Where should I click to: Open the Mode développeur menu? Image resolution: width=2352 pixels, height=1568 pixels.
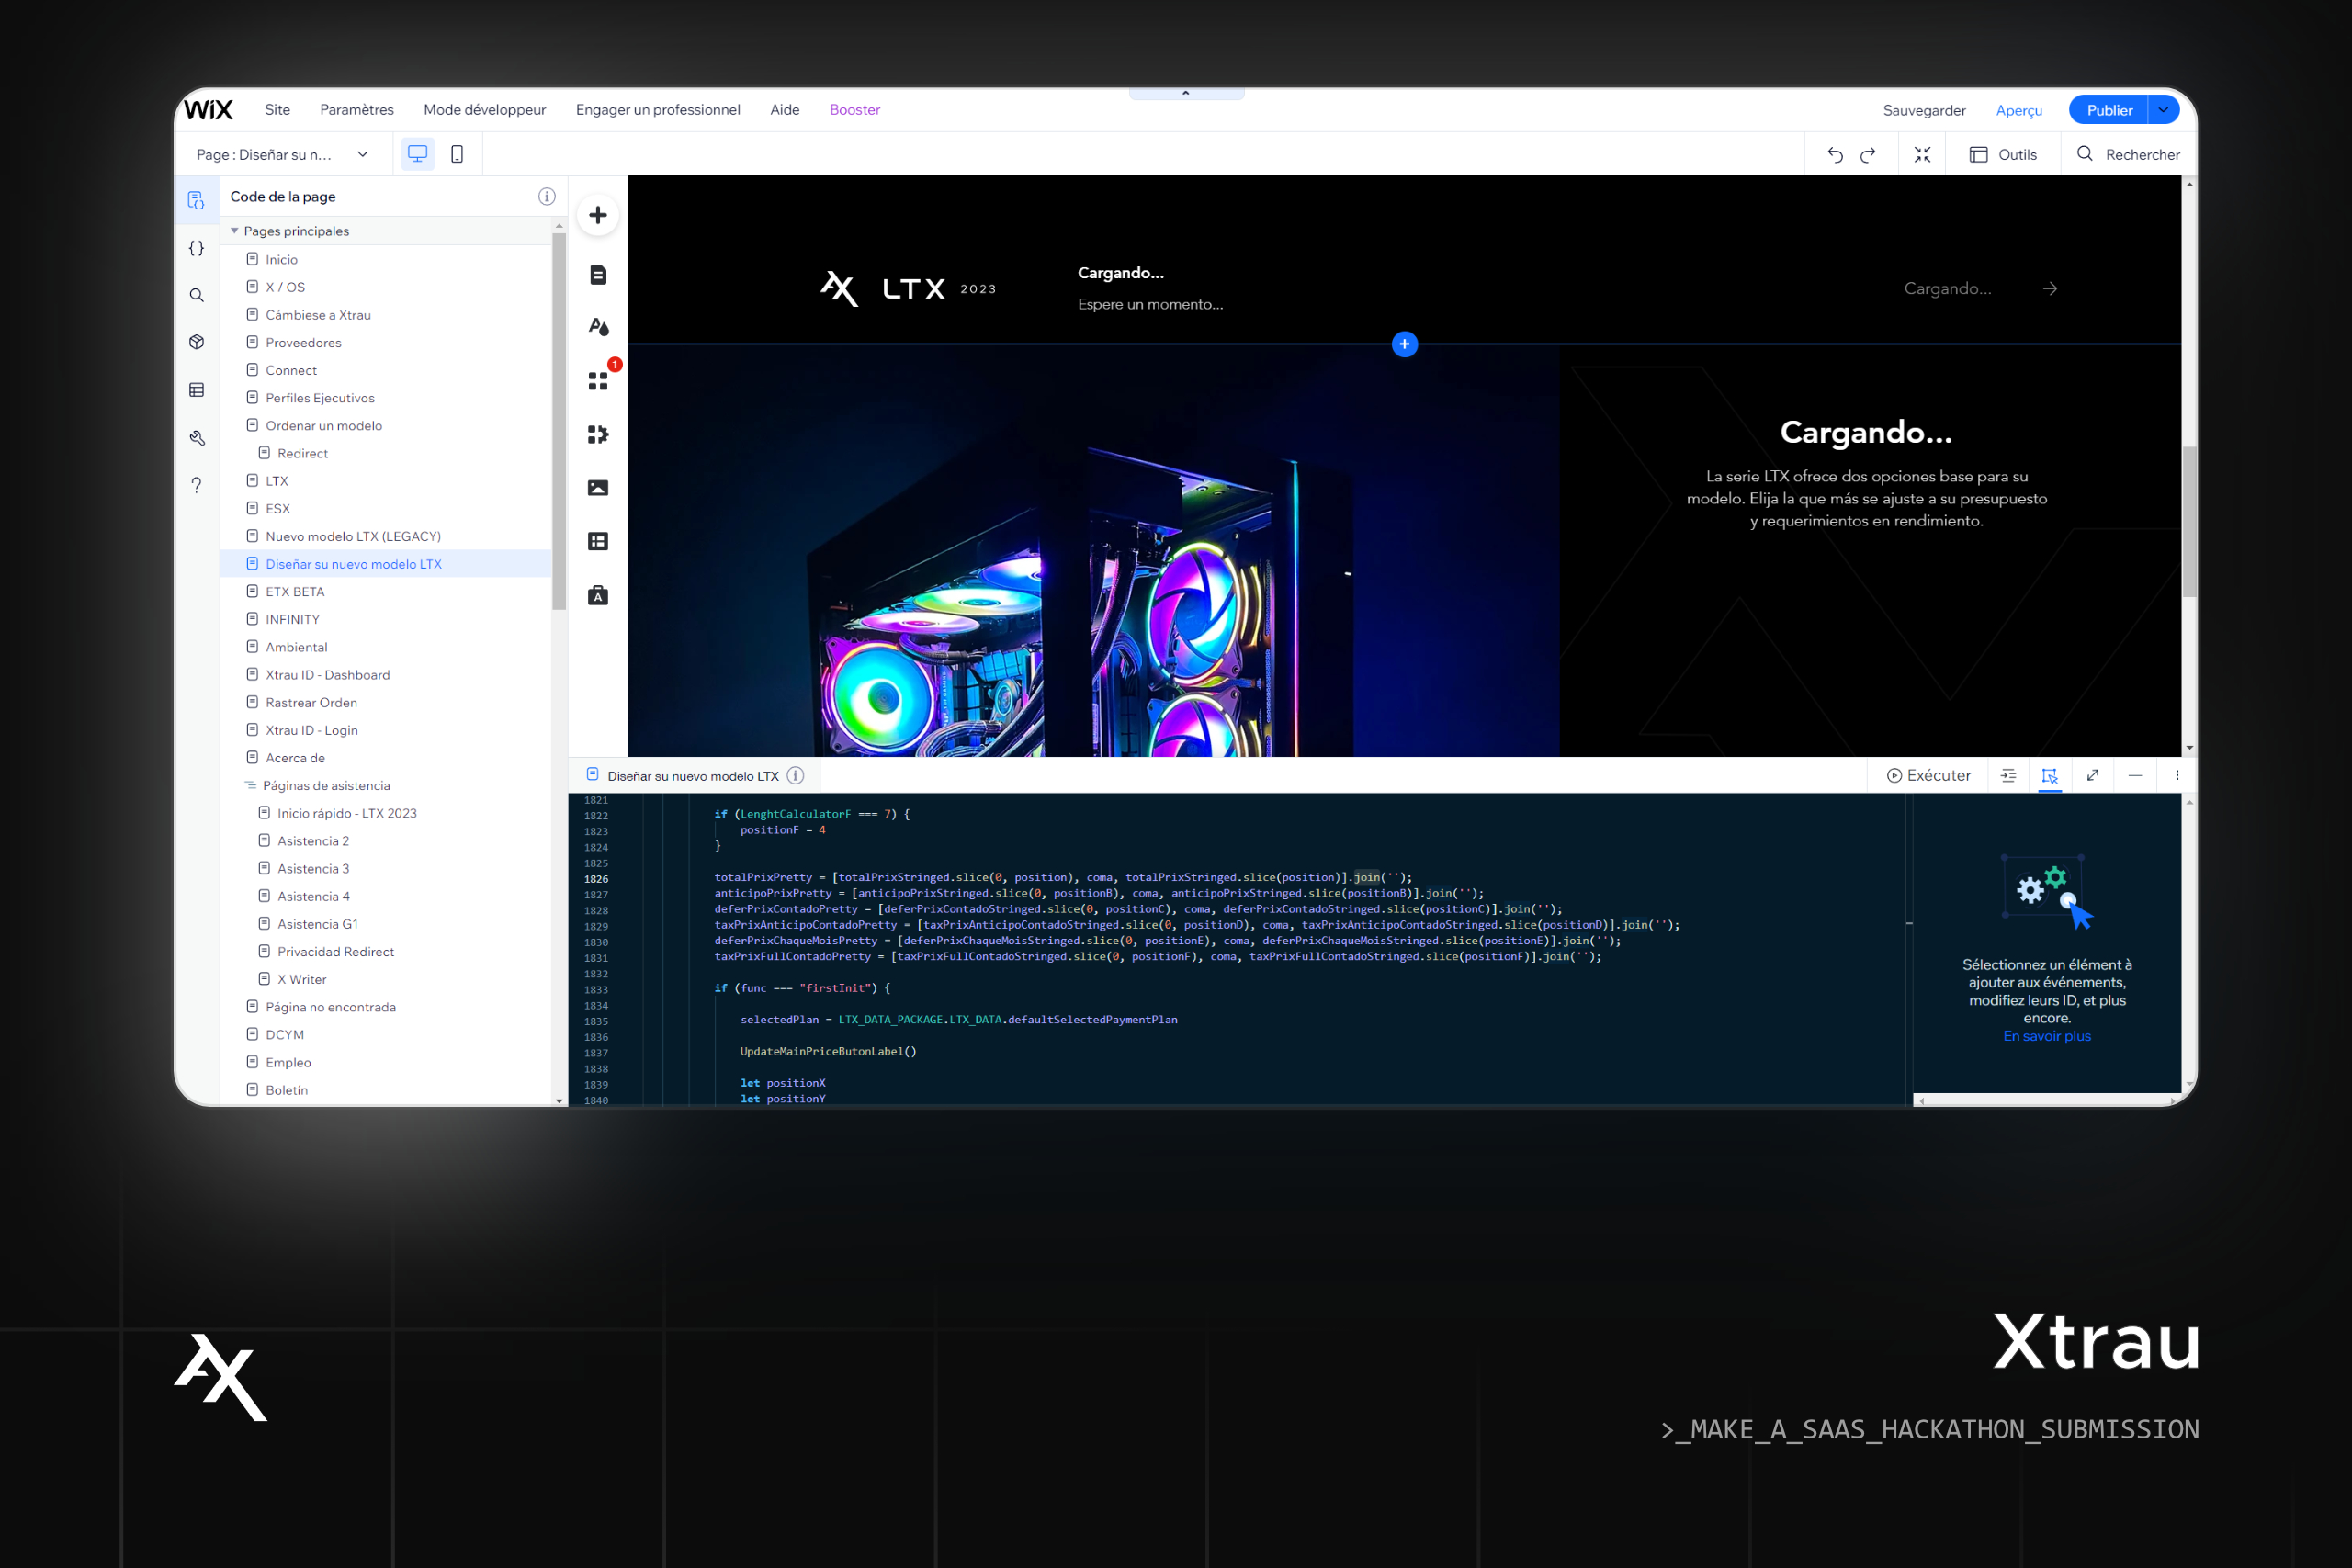click(x=485, y=110)
